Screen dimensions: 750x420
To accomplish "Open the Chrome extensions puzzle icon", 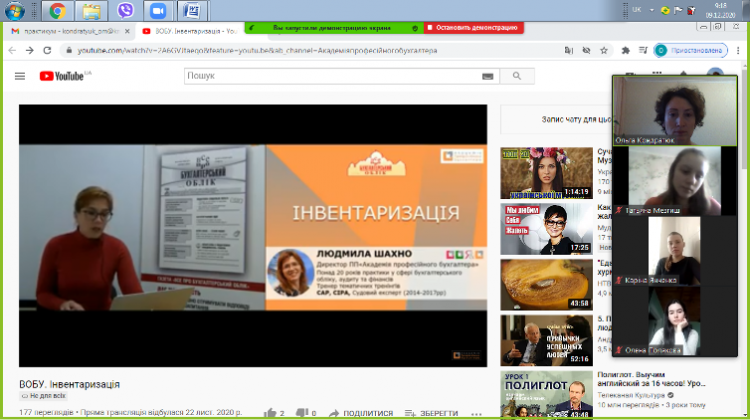I will click(x=626, y=50).
